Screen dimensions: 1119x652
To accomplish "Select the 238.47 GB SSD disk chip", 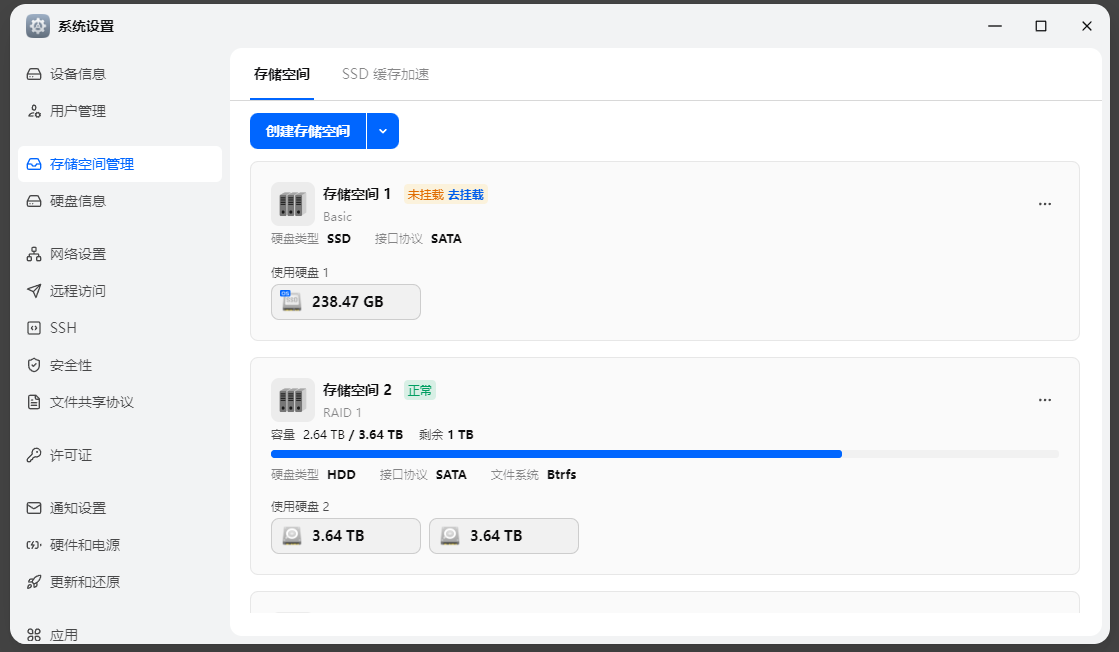I will pos(346,302).
